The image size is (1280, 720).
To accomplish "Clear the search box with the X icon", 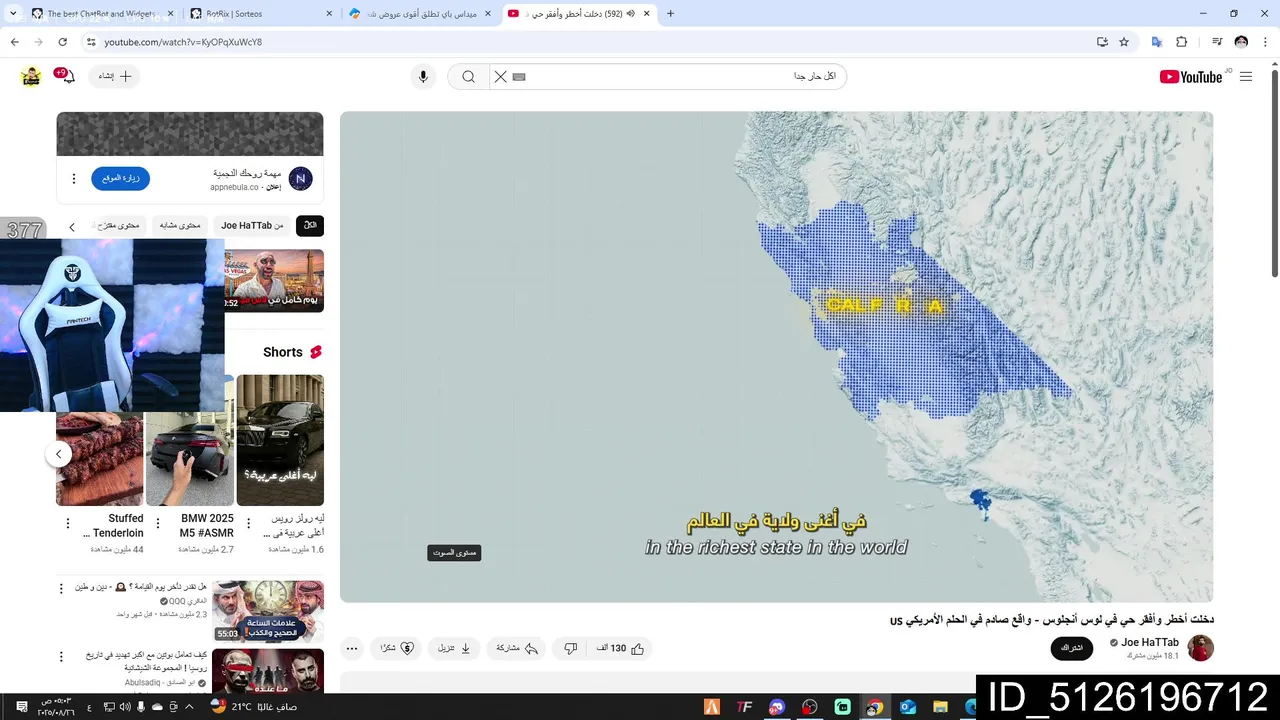I will point(500,77).
